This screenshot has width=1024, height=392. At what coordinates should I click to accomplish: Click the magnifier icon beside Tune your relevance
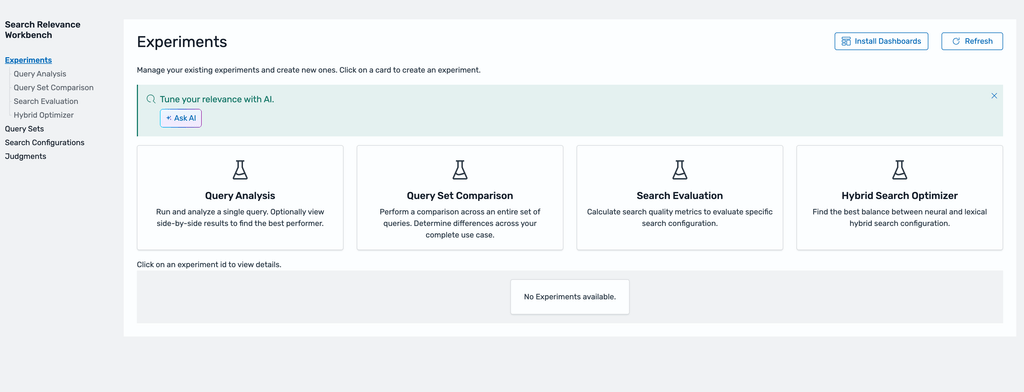click(151, 99)
